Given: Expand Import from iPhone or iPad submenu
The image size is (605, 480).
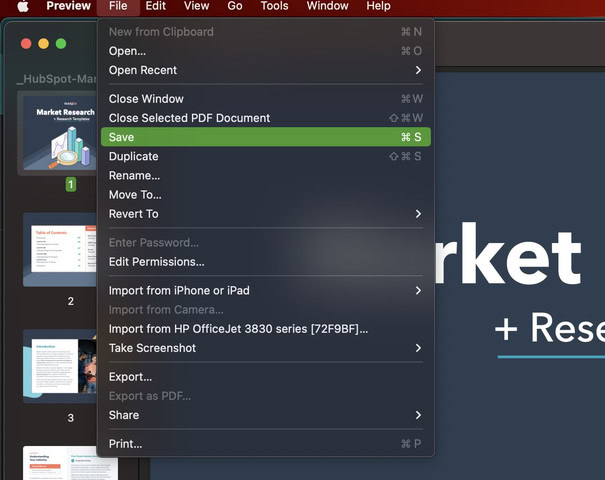Looking at the screenshot, I should (x=265, y=291).
